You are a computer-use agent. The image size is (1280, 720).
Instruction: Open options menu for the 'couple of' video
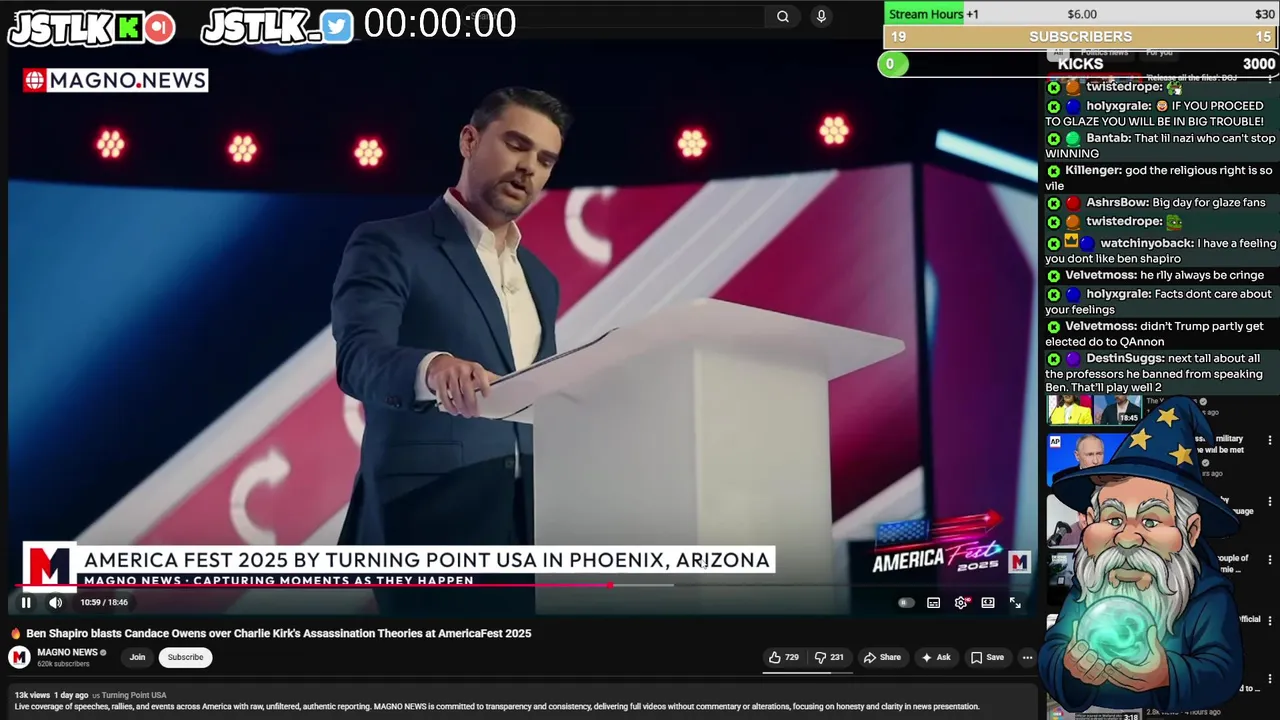coord(1270,560)
